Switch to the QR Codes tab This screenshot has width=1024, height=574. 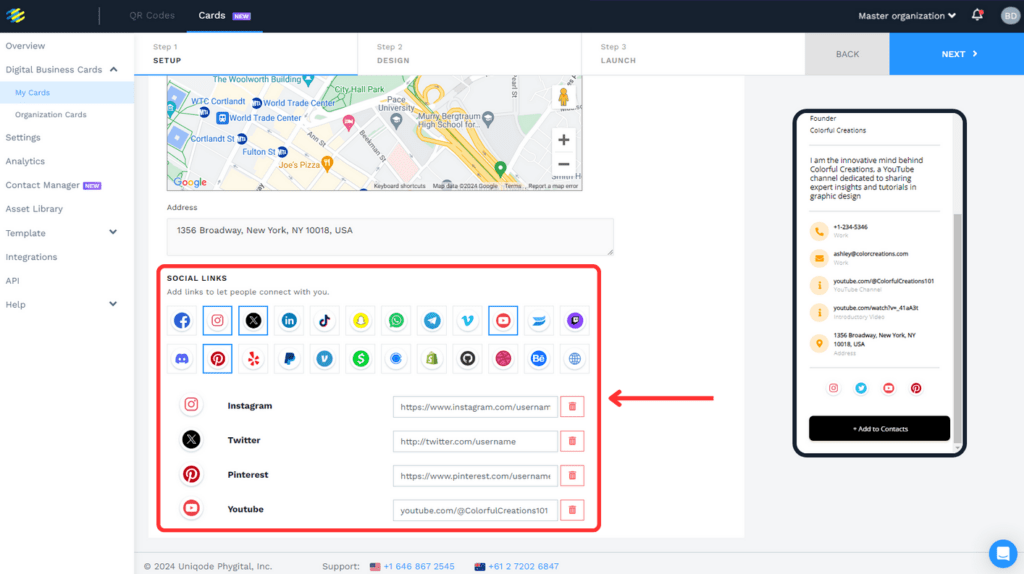click(152, 15)
